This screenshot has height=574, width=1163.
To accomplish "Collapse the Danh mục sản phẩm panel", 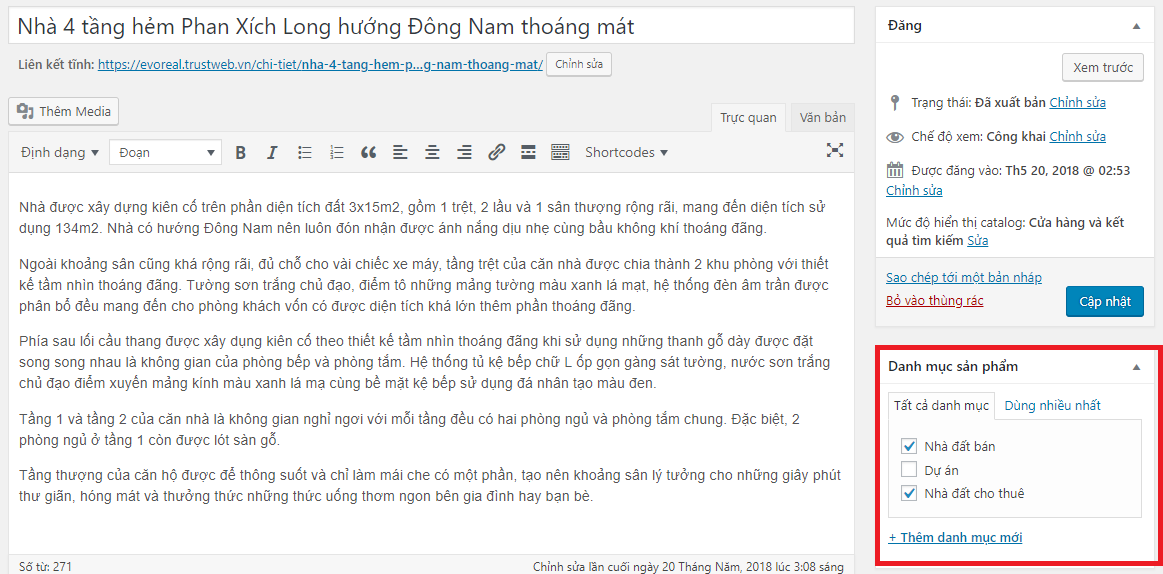I will (1136, 366).
